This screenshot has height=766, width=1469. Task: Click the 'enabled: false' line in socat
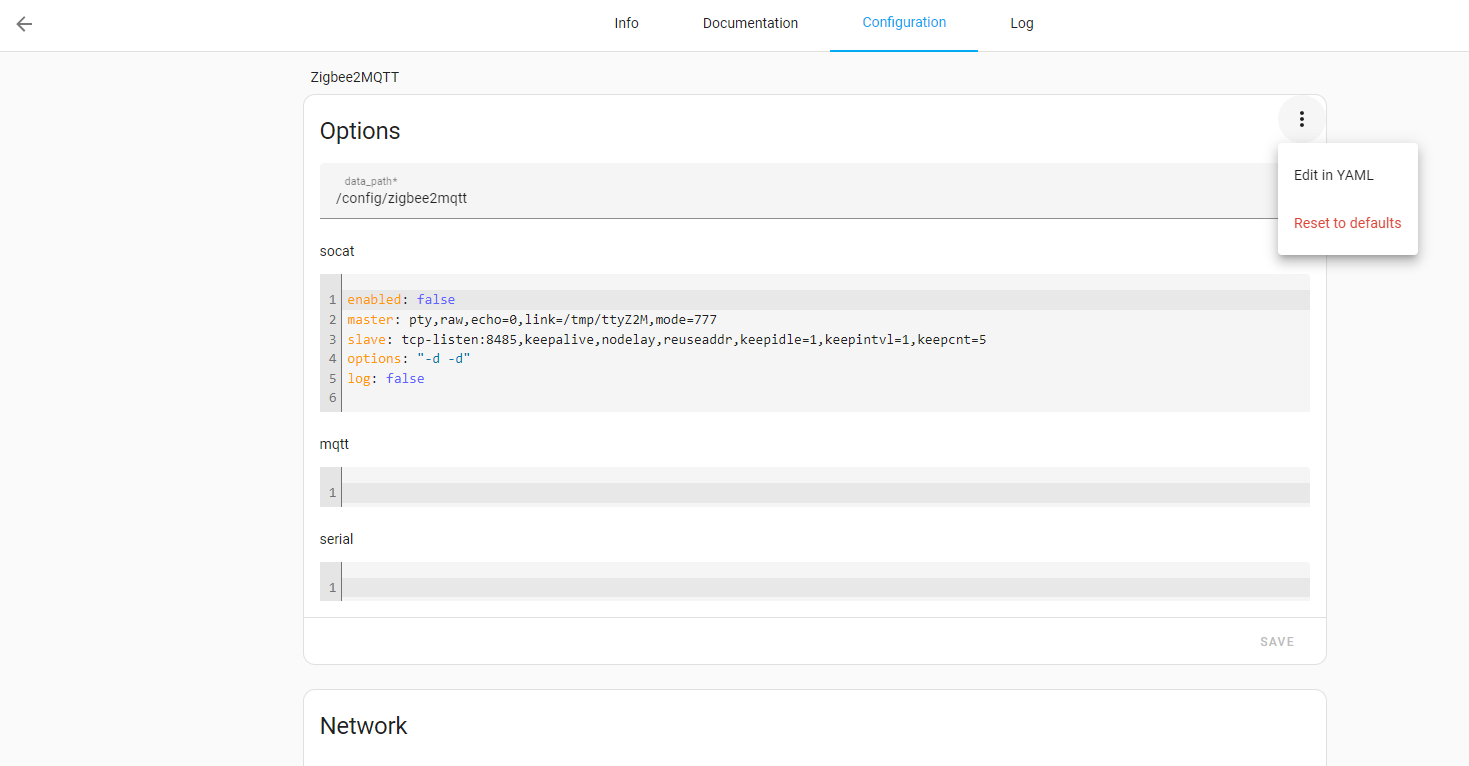pos(825,299)
